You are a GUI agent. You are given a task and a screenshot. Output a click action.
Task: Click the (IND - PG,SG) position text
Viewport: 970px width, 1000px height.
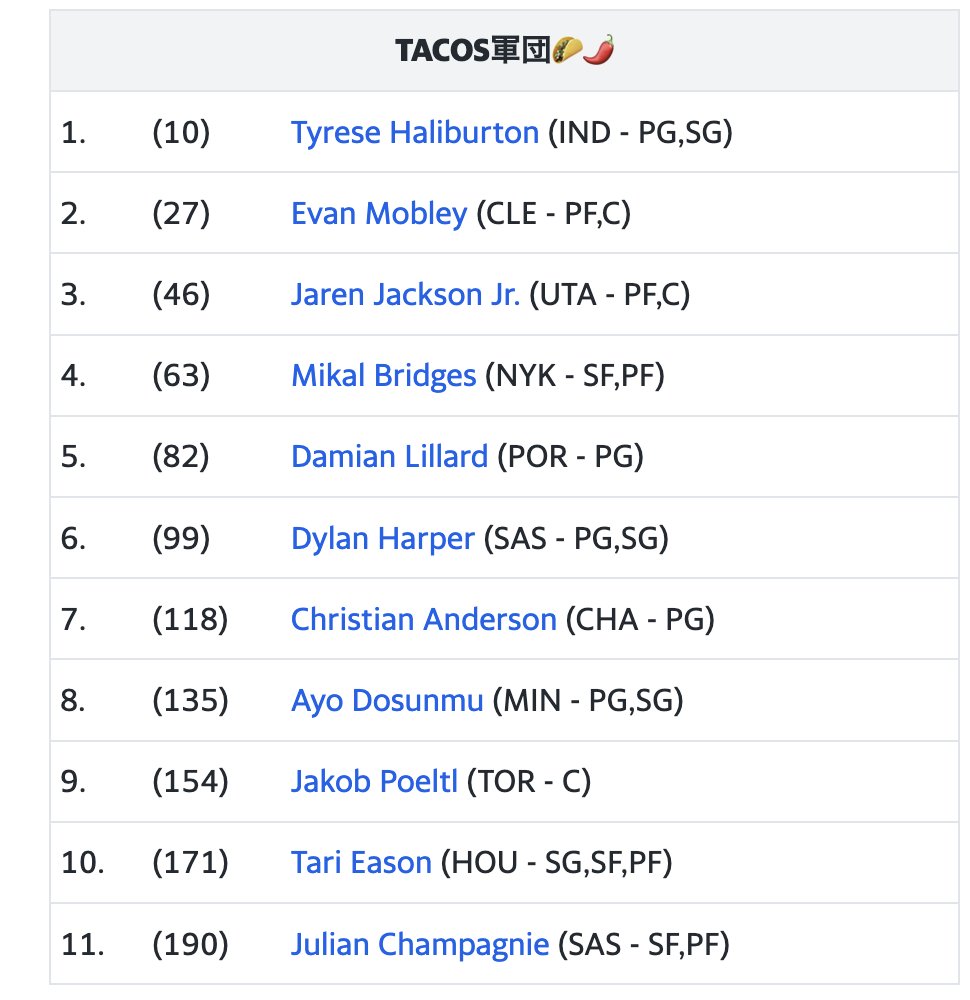(x=640, y=133)
